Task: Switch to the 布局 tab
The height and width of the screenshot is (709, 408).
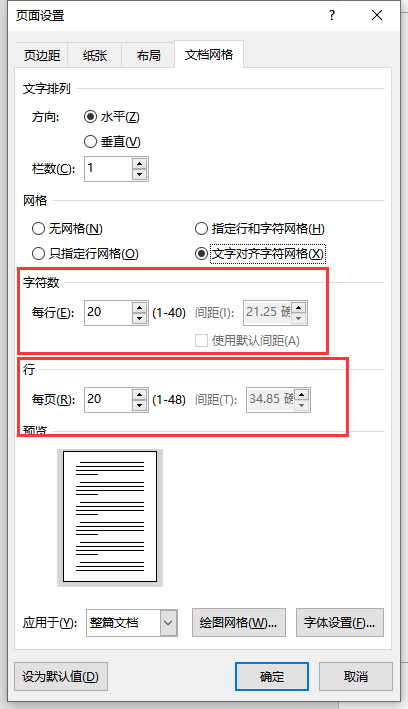Action: pyautogui.click(x=148, y=55)
